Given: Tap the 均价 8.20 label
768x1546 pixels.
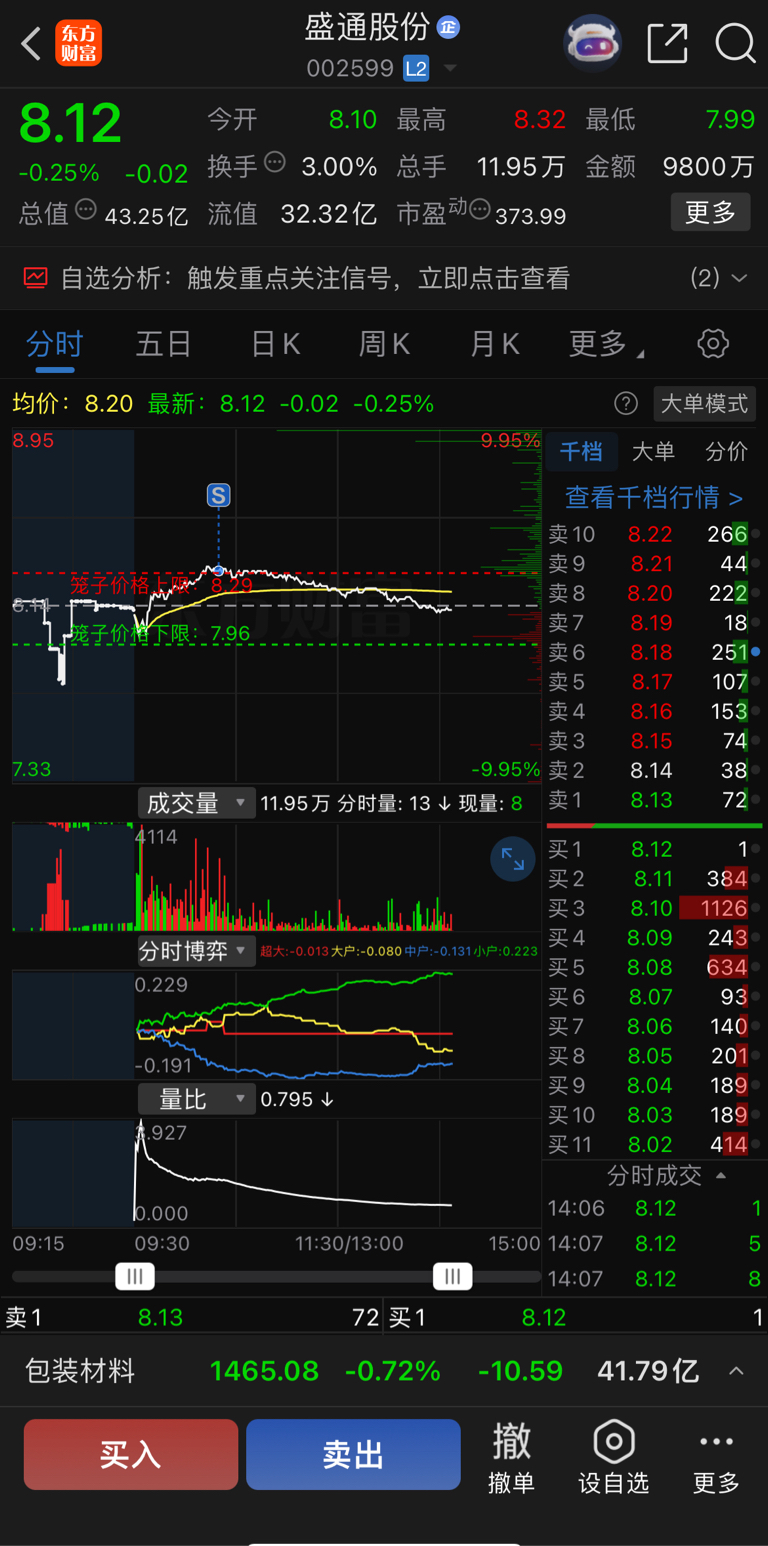Looking at the screenshot, I should point(73,404).
